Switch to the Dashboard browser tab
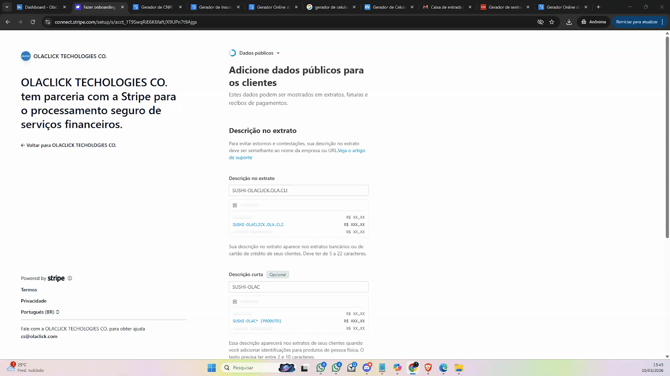Image resolution: width=670 pixels, height=376 pixels. tap(41, 7)
